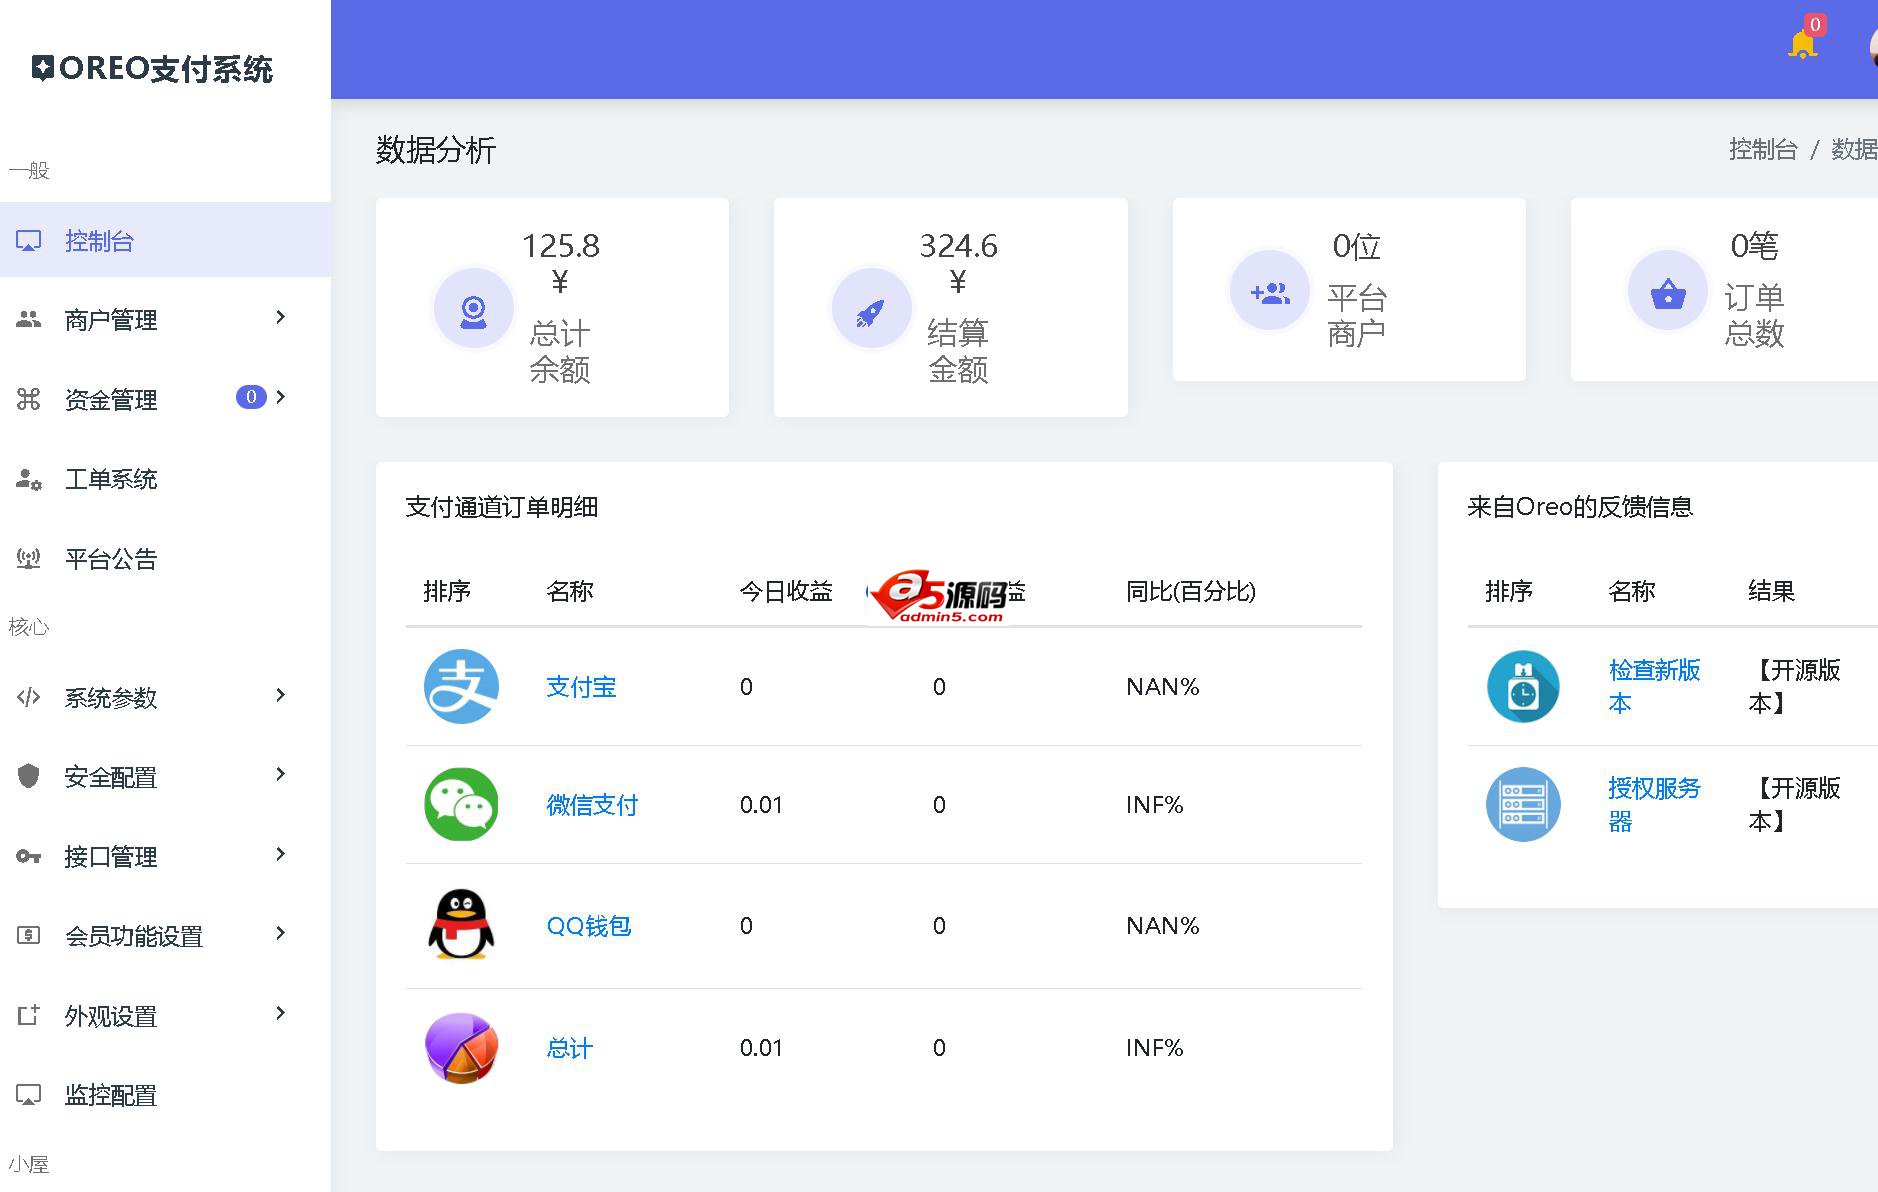Click the pie chart 总计 icon
This screenshot has height=1192, width=1878.
pyautogui.click(x=461, y=1048)
